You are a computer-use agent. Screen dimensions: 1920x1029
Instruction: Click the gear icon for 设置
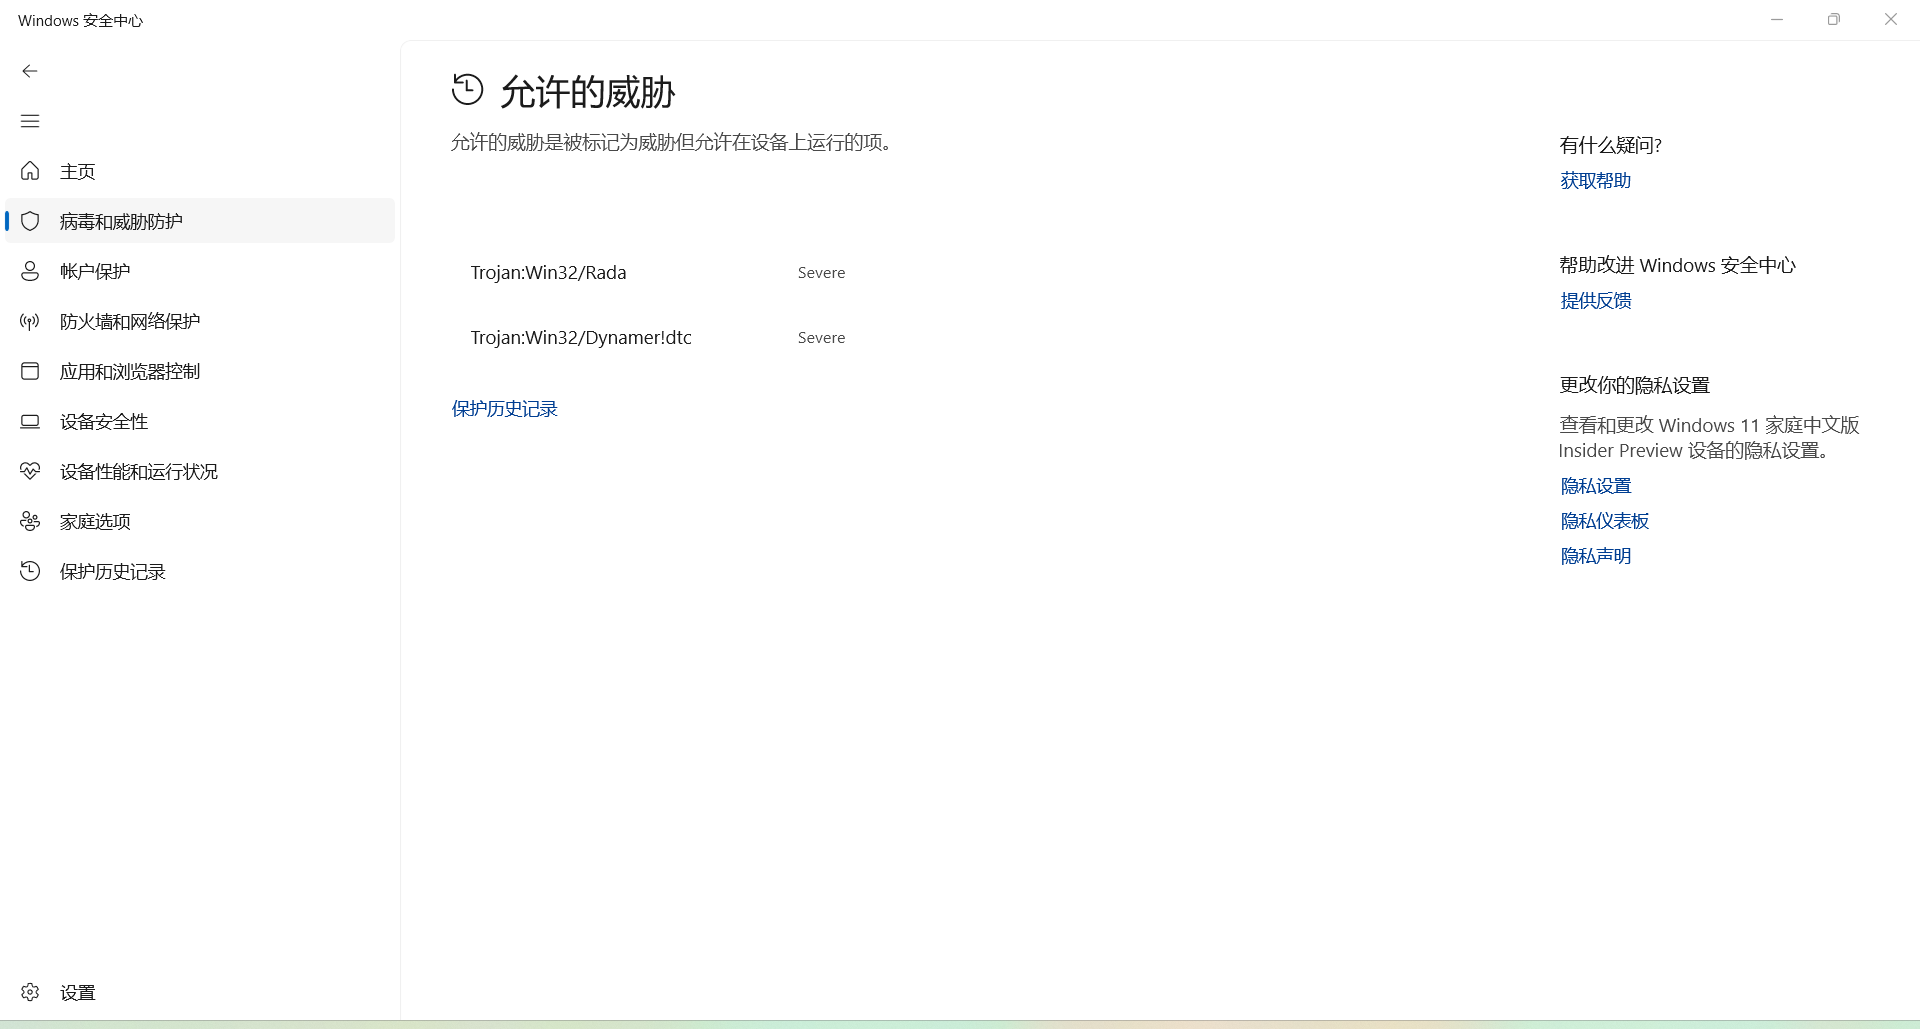[x=30, y=992]
